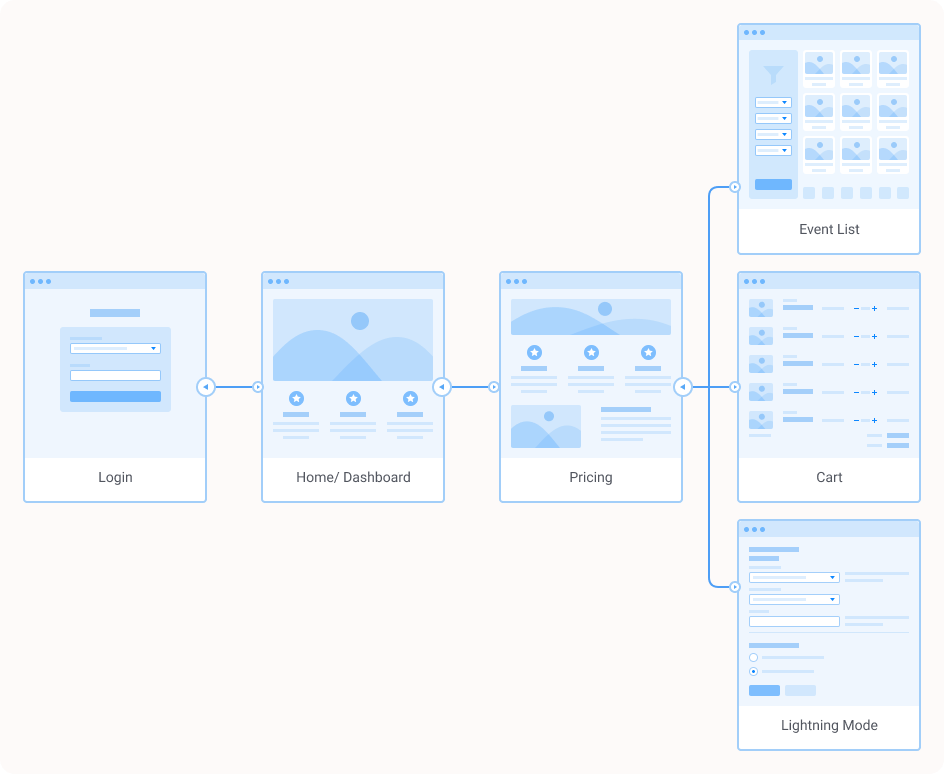Click the submit button on the Login form
This screenshot has width=944, height=774.
coord(114,396)
